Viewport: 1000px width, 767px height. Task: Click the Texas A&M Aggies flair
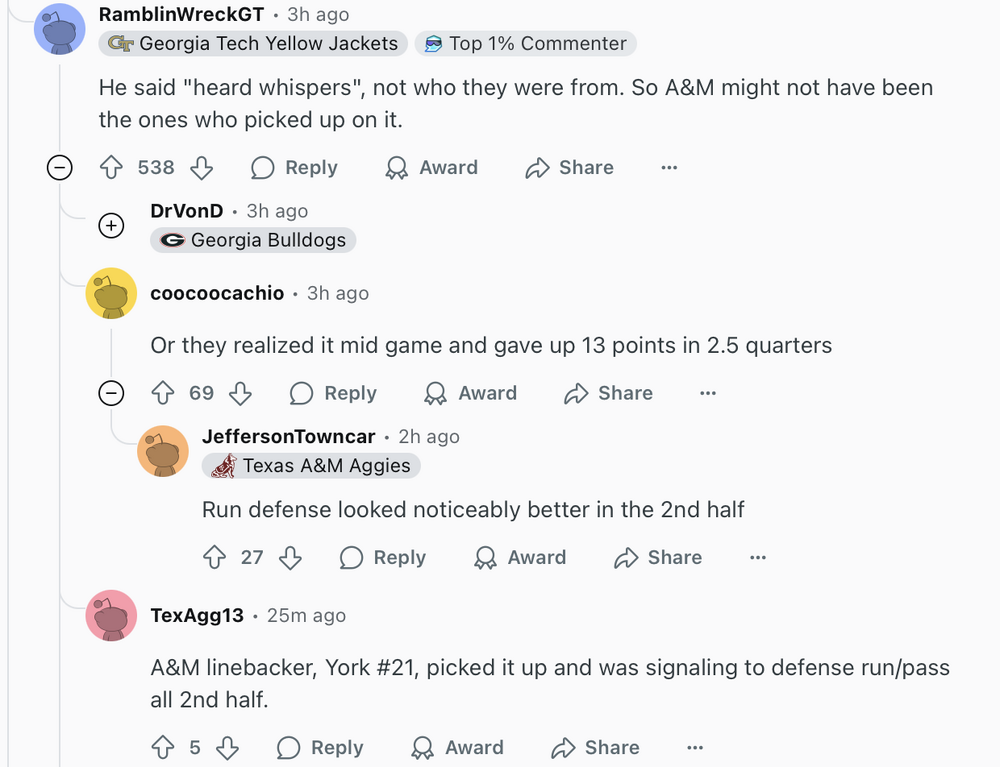coord(312,466)
